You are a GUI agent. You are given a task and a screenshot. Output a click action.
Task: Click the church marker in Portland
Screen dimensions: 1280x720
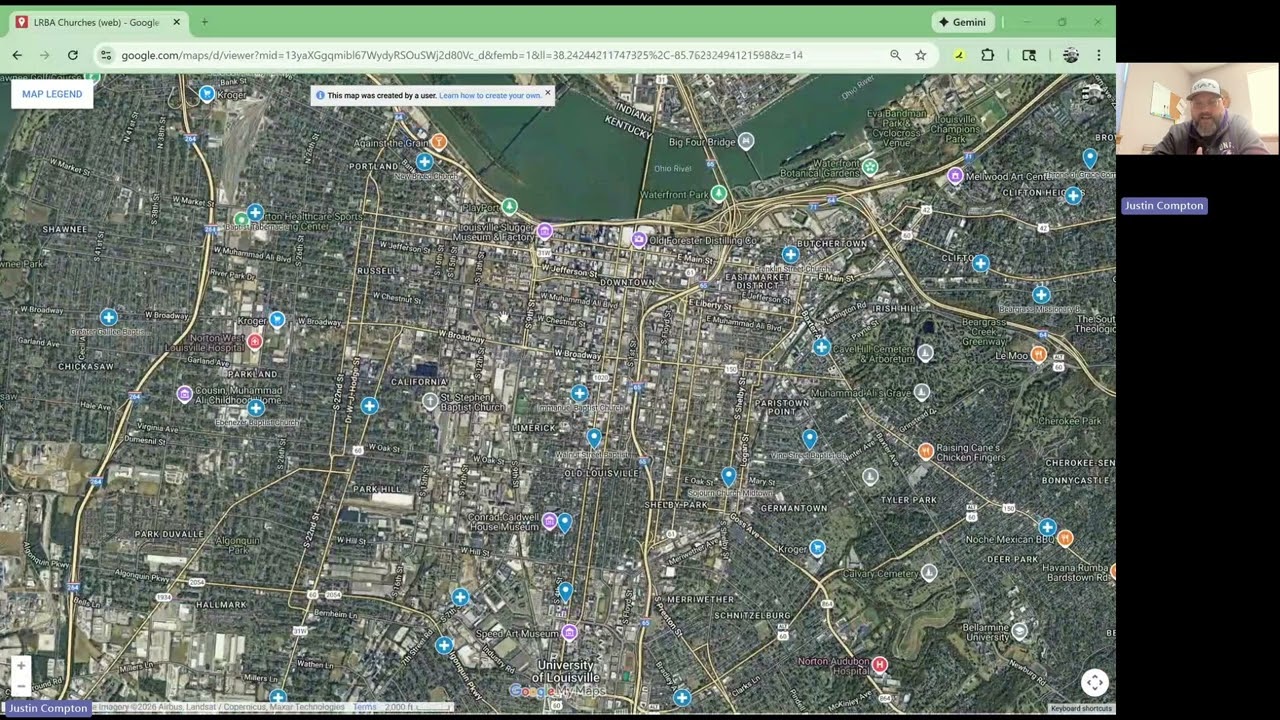click(x=425, y=161)
